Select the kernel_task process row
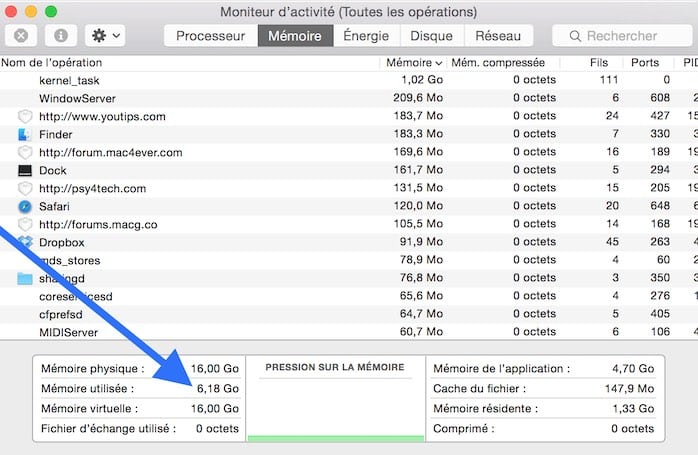The width and height of the screenshot is (698, 455). [x=349, y=80]
